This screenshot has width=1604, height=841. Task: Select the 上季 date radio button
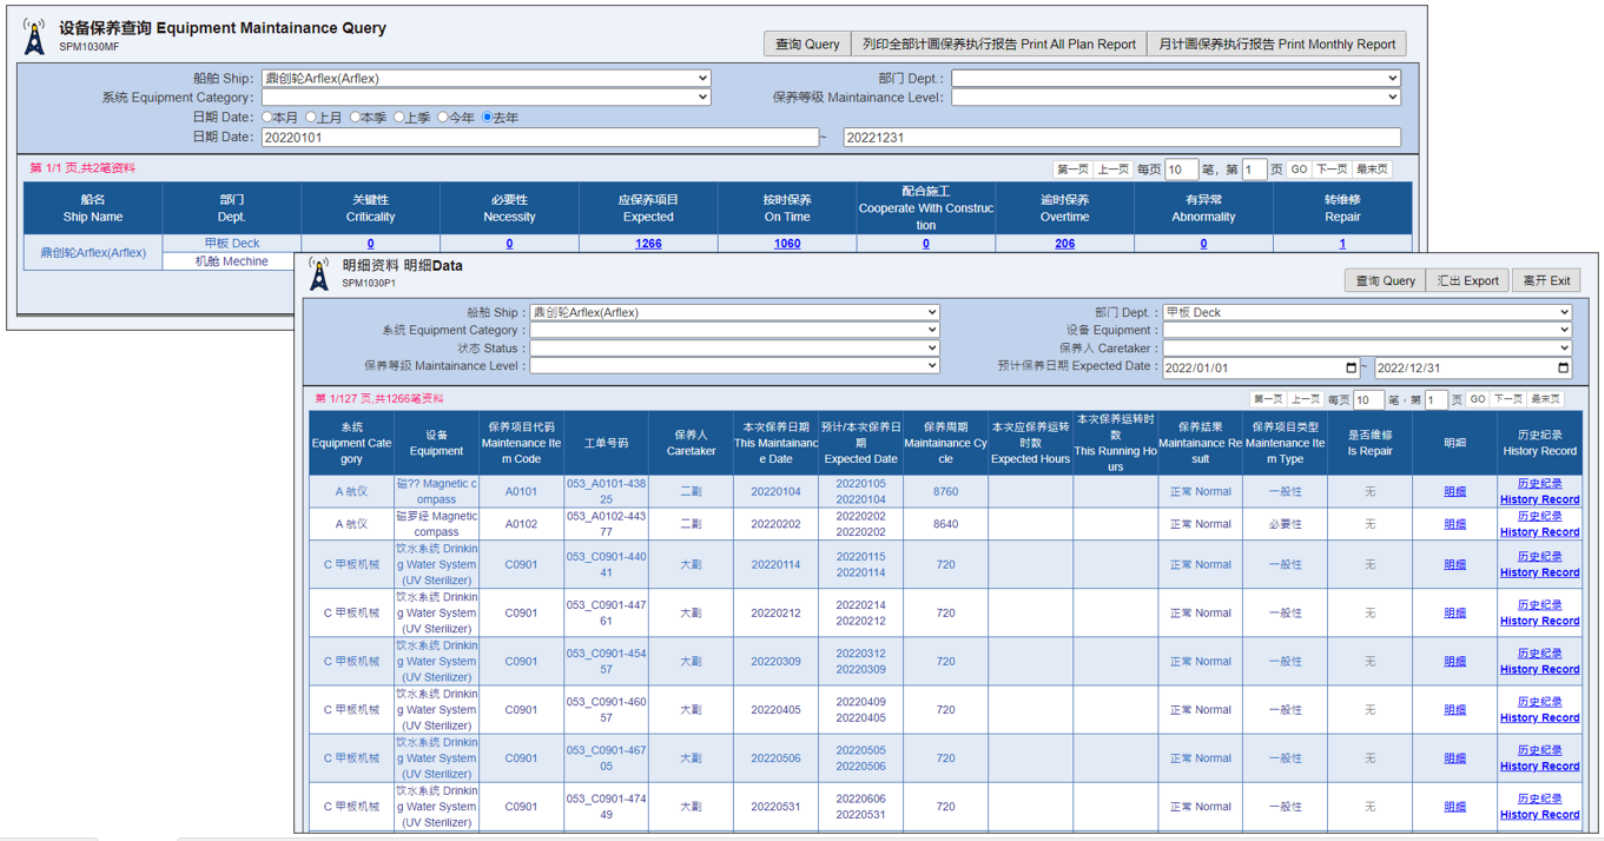[399, 117]
